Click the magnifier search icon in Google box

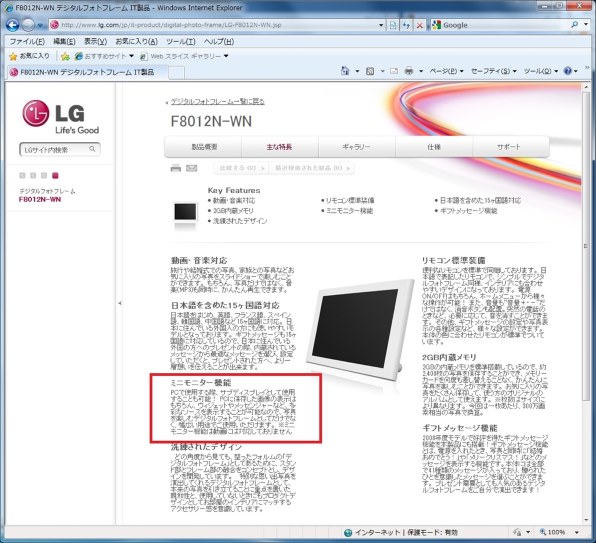(574, 25)
